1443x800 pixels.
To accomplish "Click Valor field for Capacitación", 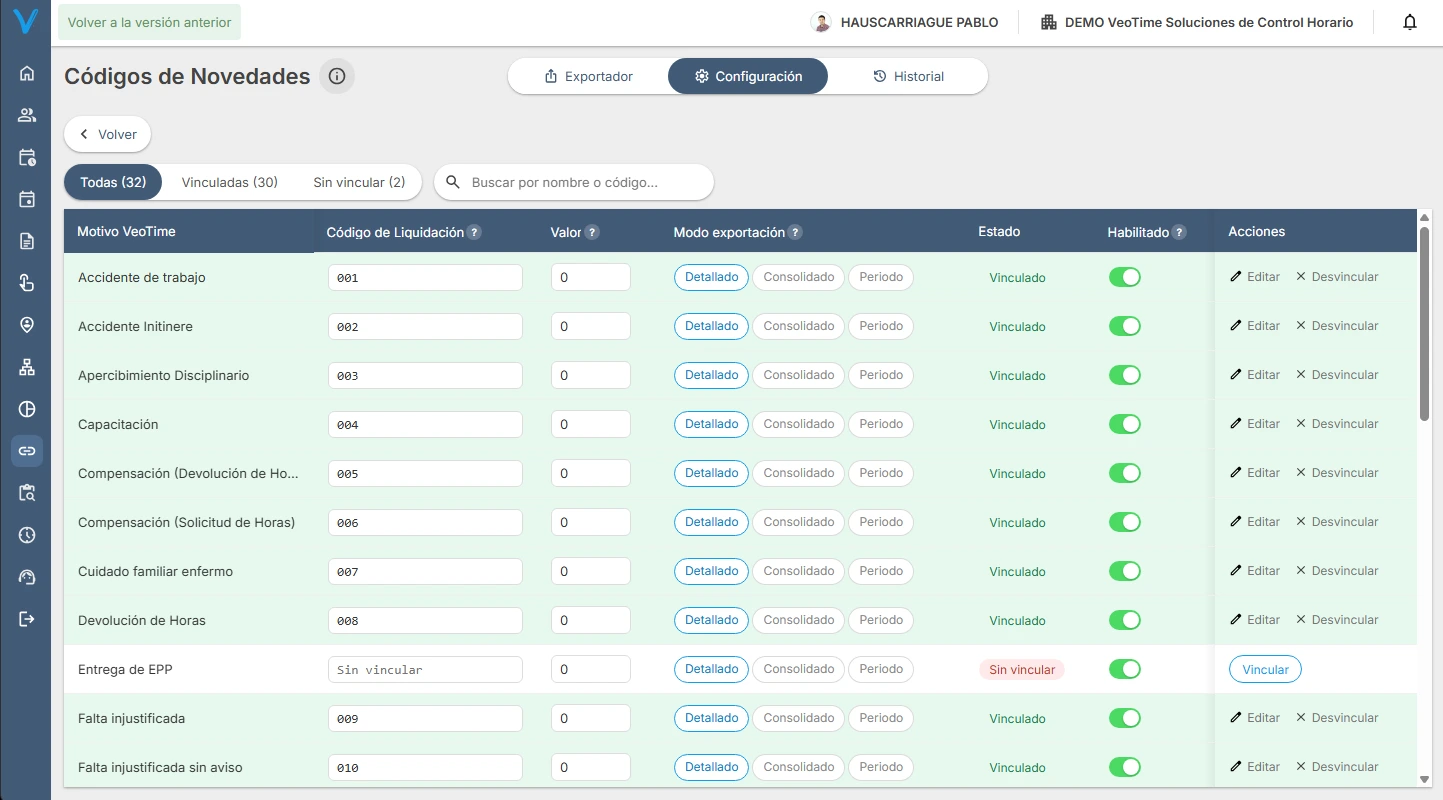I will pyautogui.click(x=591, y=424).
